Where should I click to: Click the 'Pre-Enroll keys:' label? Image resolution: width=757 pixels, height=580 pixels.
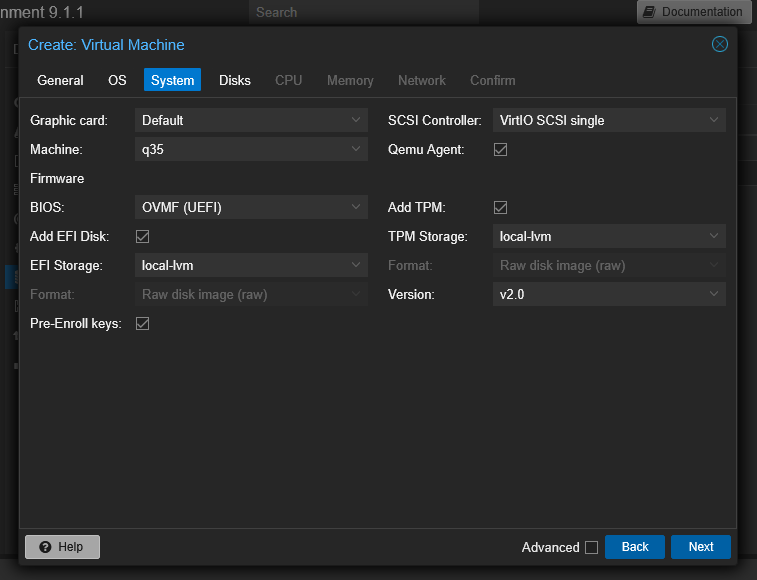[x=76, y=324]
